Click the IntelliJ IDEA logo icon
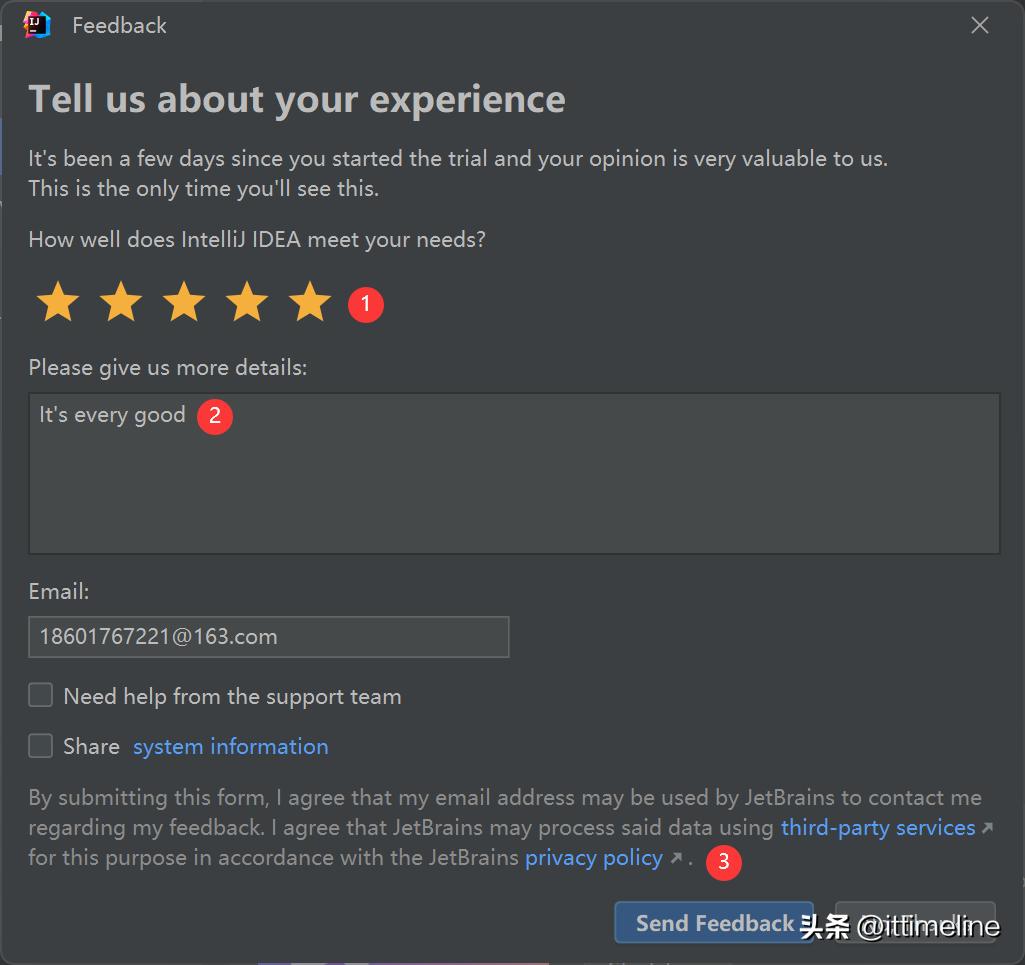 pos(37,25)
